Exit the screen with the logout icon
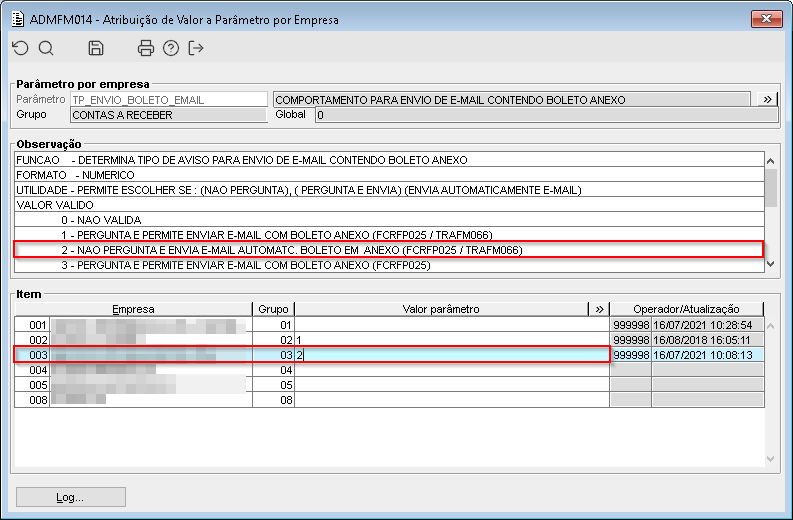The image size is (793, 520). pyautogui.click(x=196, y=48)
